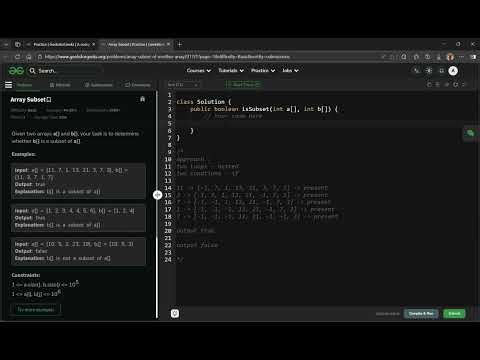Screen dimensions: 480x360
Task: Click the bookmark icon beside the Array Subset title
Action: pyautogui.click(x=142, y=99)
